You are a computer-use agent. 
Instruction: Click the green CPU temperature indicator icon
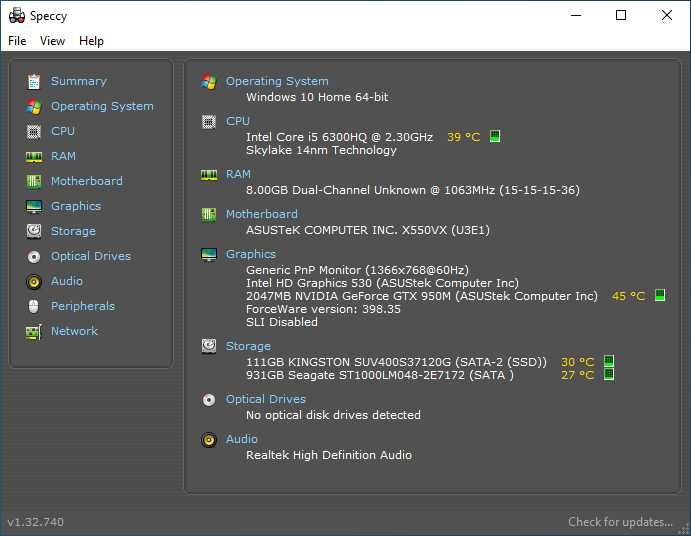pyautogui.click(x=495, y=136)
